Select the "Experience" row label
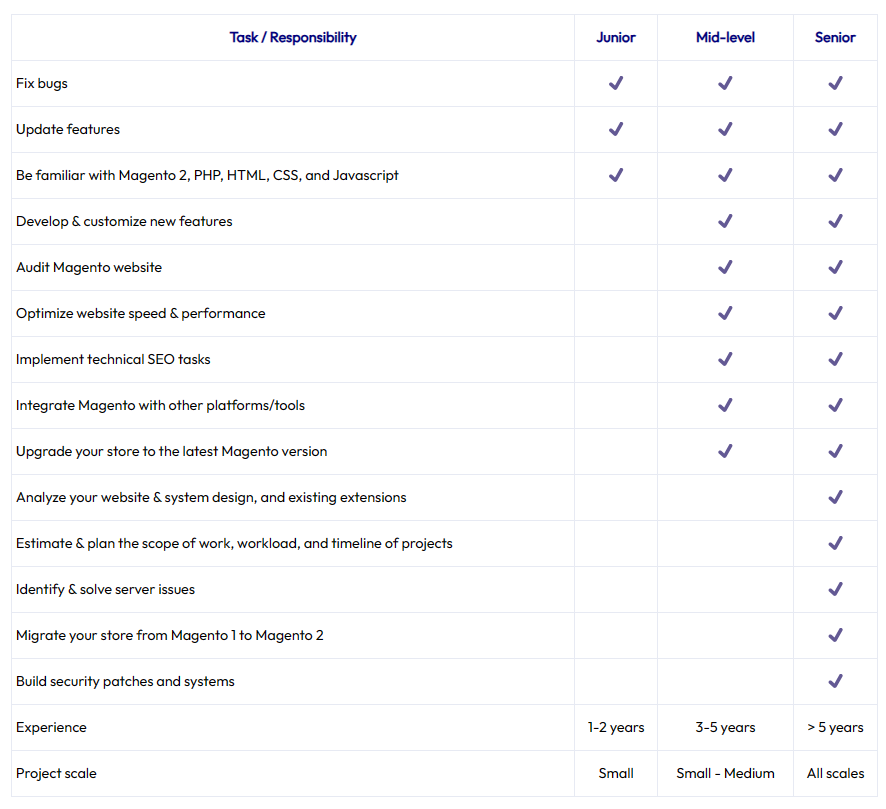This screenshot has height=809, width=886. (51, 728)
